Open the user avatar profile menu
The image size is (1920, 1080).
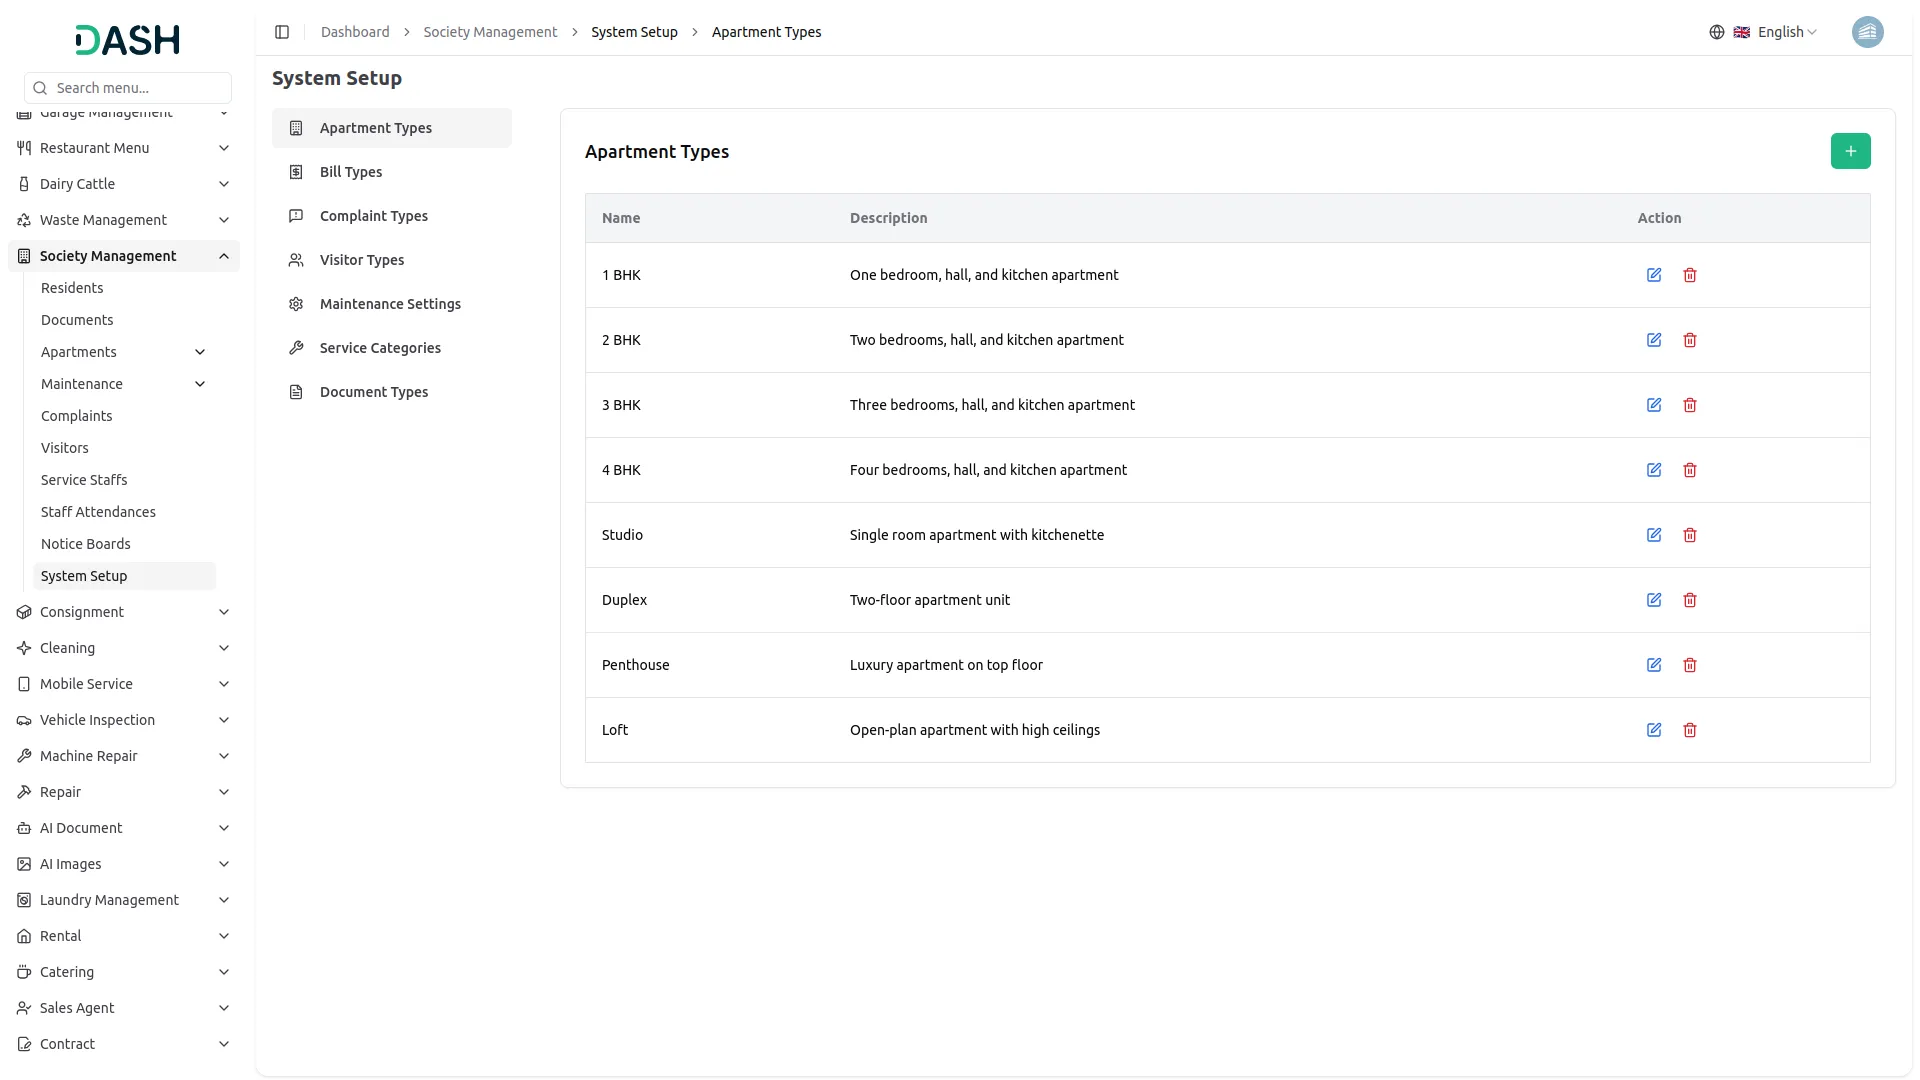point(1867,32)
